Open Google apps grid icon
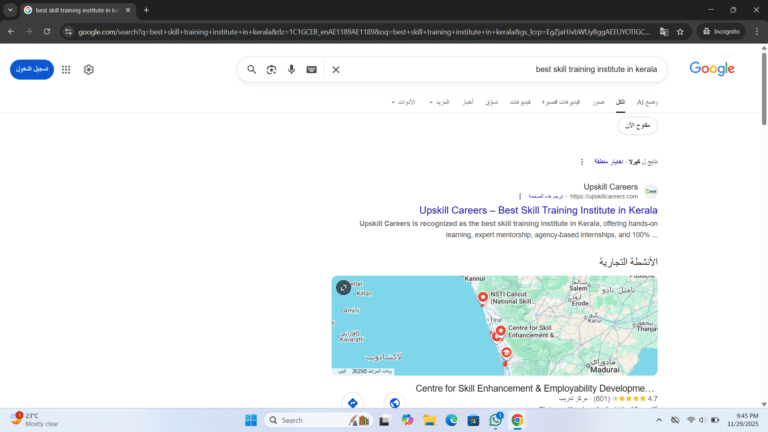The image size is (768, 432). pyautogui.click(x=66, y=70)
